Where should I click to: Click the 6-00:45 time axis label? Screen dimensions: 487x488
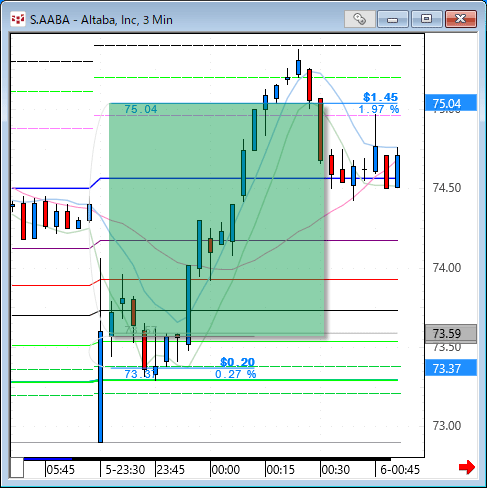(400, 470)
